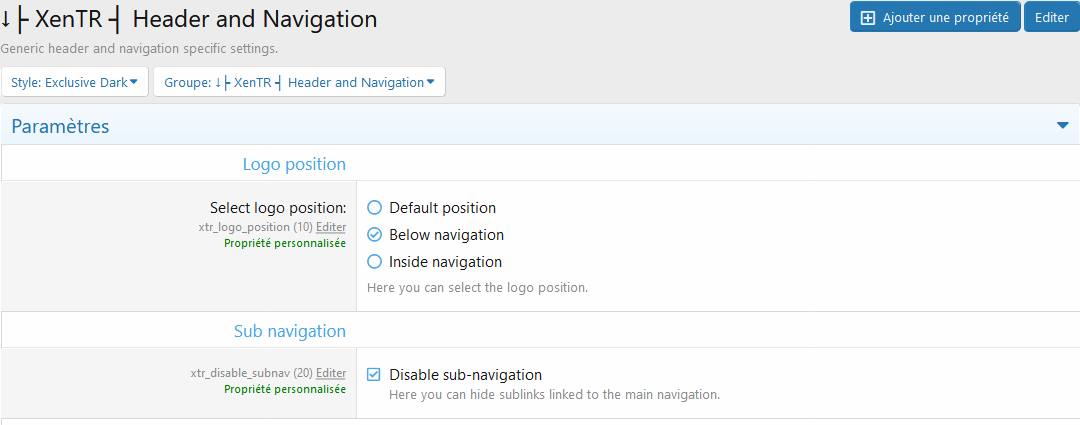The width and height of the screenshot is (1080, 425).
Task: Open the Groupe: XenTR Header and Navigation dropdown
Action: pos(300,82)
